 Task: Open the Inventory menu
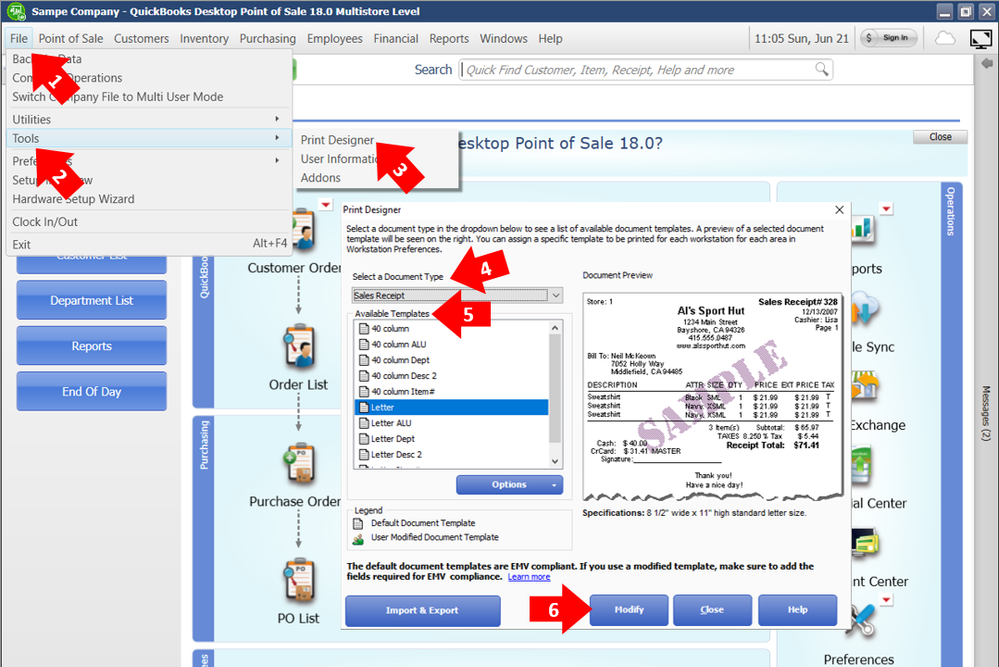pyautogui.click(x=204, y=38)
